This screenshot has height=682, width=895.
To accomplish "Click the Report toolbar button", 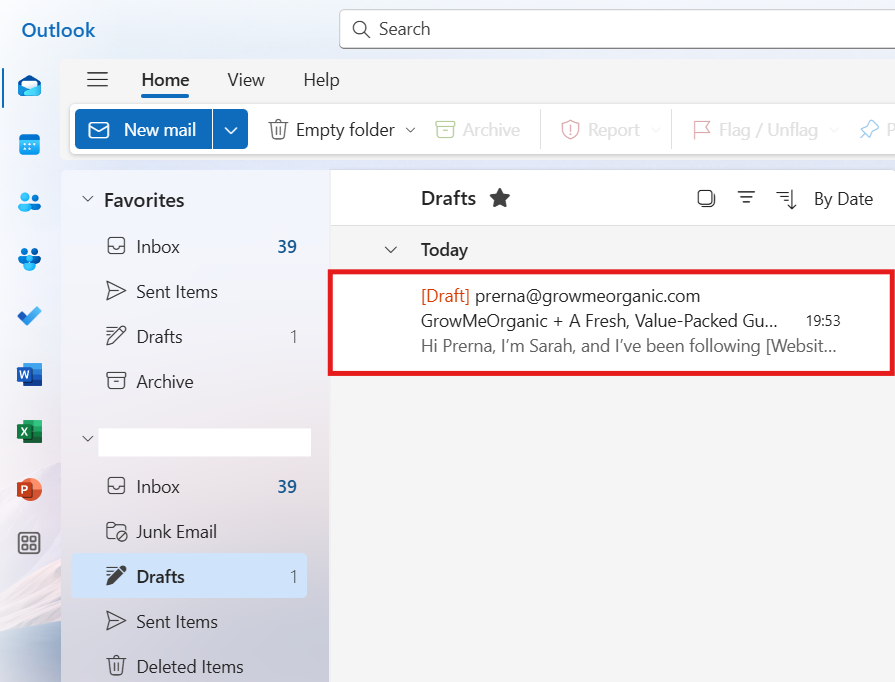I will point(600,130).
